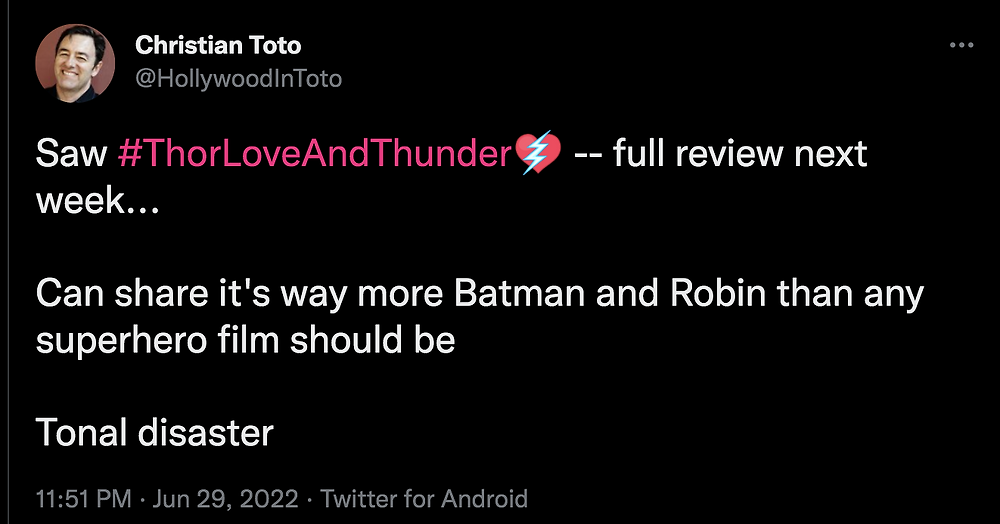Open the Twitter for Android source link

pyautogui.click(x=424, y=498)
